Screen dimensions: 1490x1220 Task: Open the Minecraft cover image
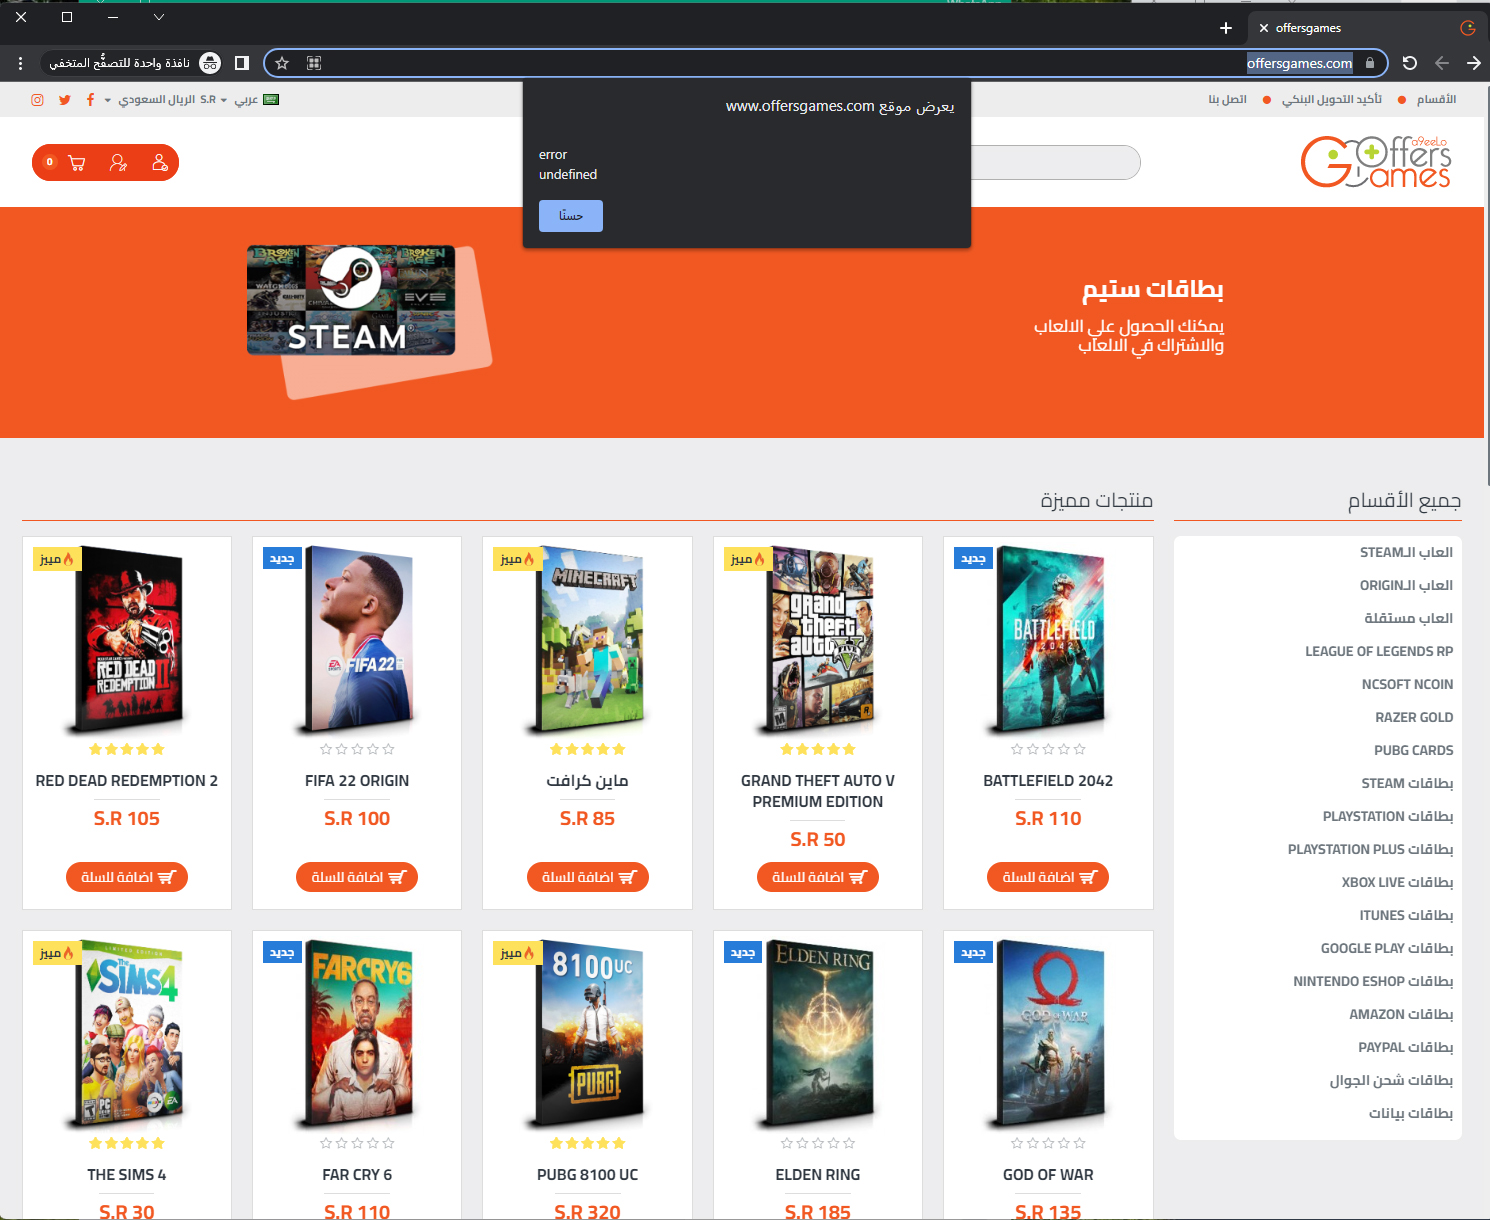coord(588,638)
